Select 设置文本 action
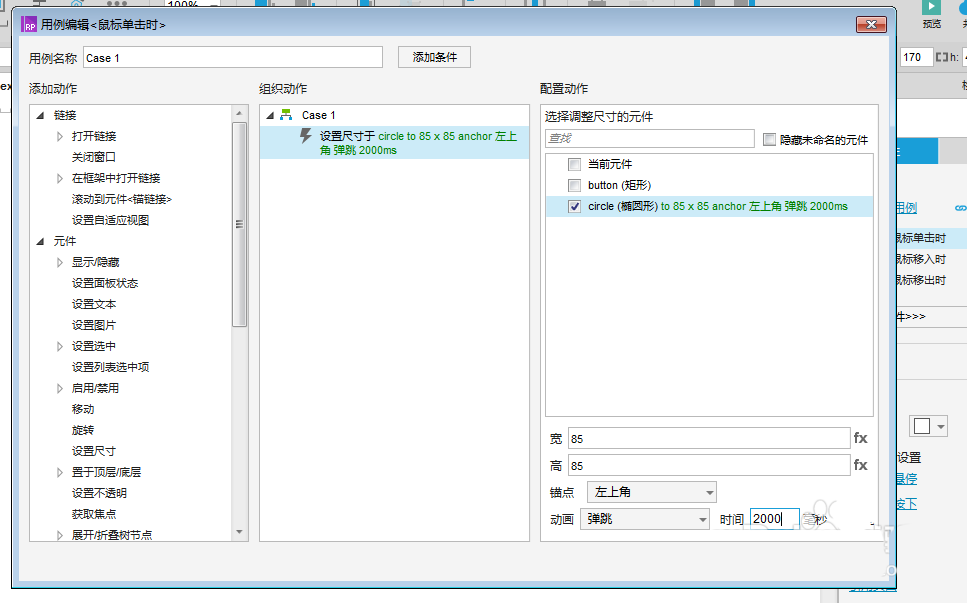 pos(94,304)
